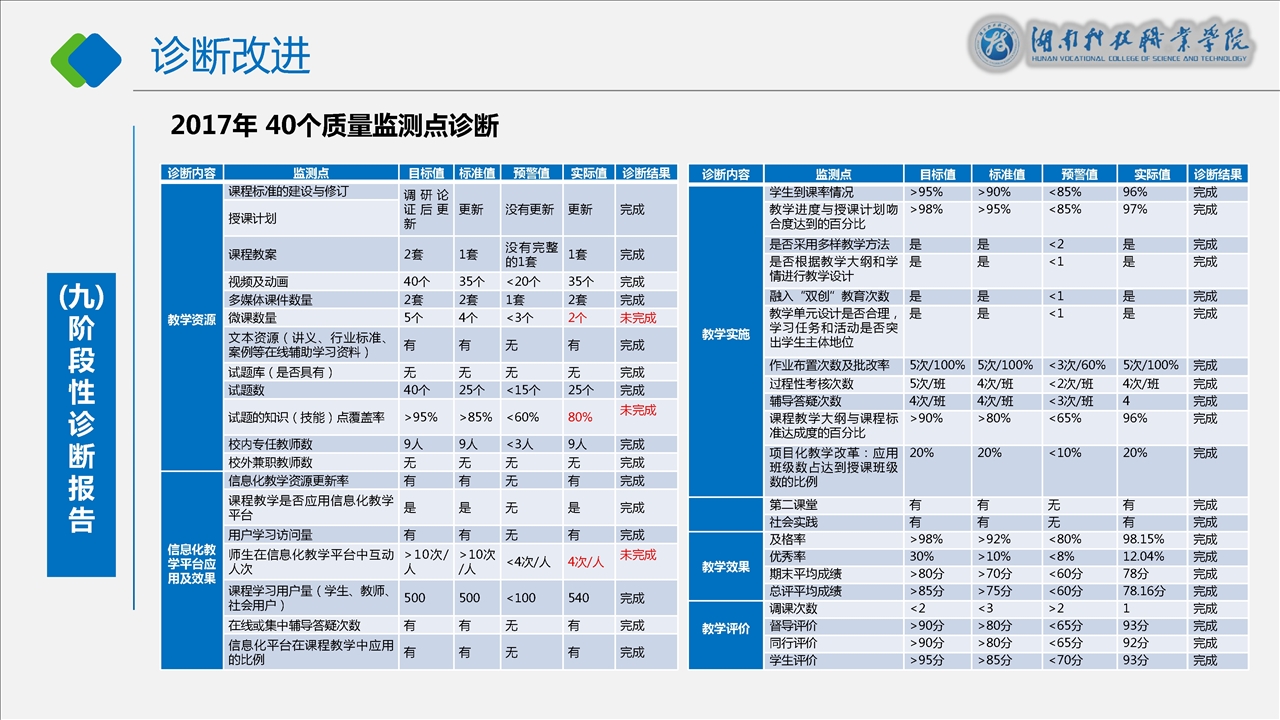Click the blue-green diamond logo beside the title
The image size is (1280, 720).
tap(86, 58)
